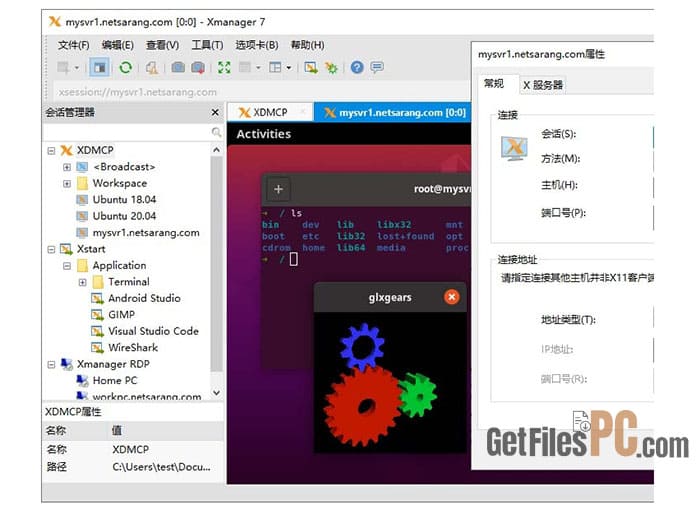Select the Xmanager RDP icon
700x523 pixels.
point(67,364)
